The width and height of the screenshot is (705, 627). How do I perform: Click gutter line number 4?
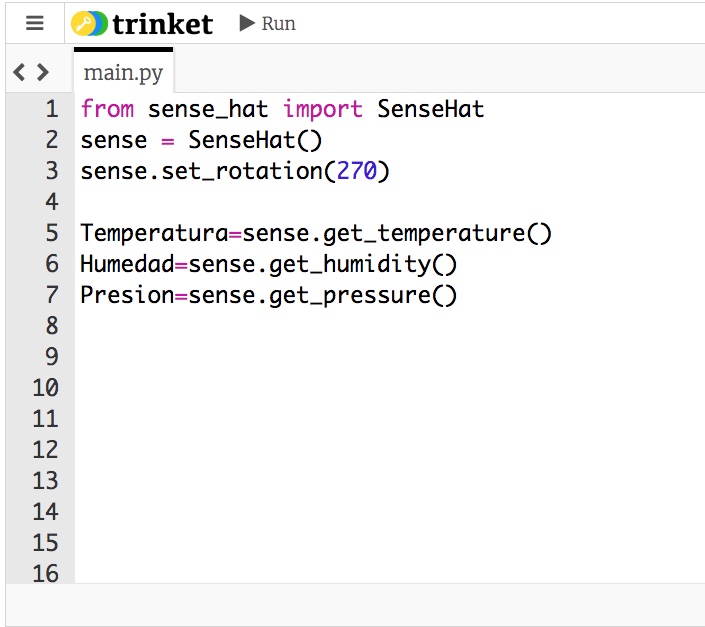pyautogui.click(x=52, y=202)
